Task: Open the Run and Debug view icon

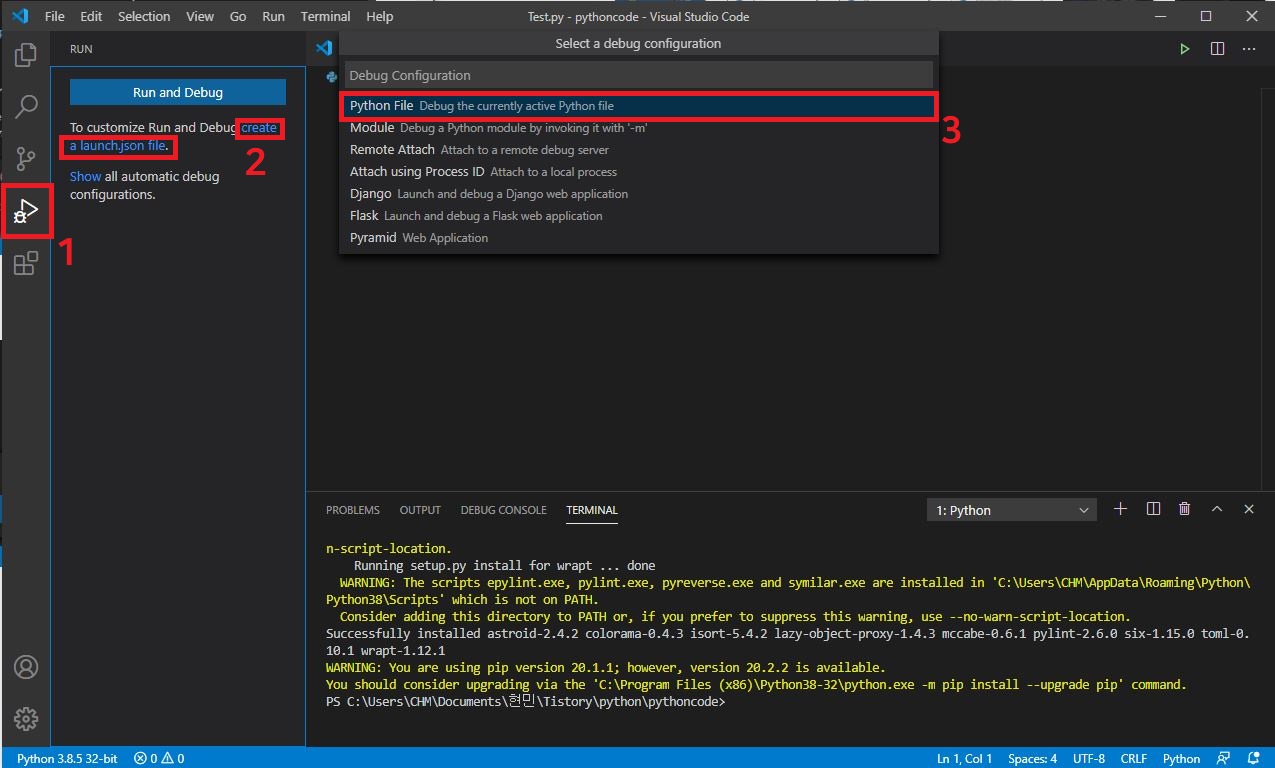Action: 26,211
